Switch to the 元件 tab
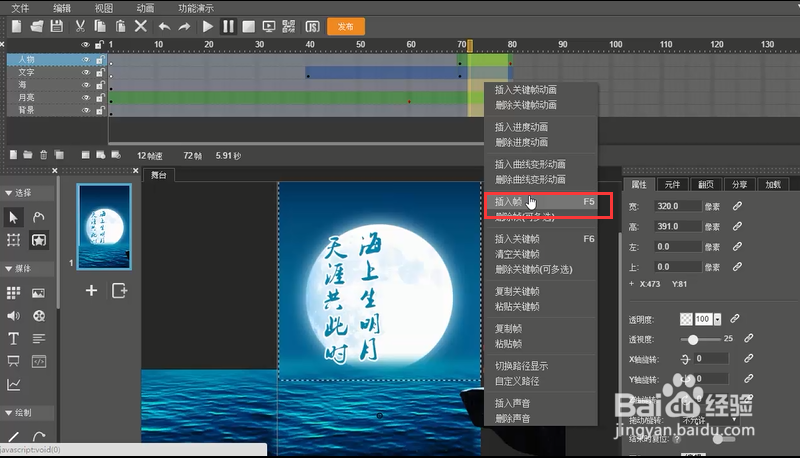The height and width of the screenshot is (458, 800). 672,184
